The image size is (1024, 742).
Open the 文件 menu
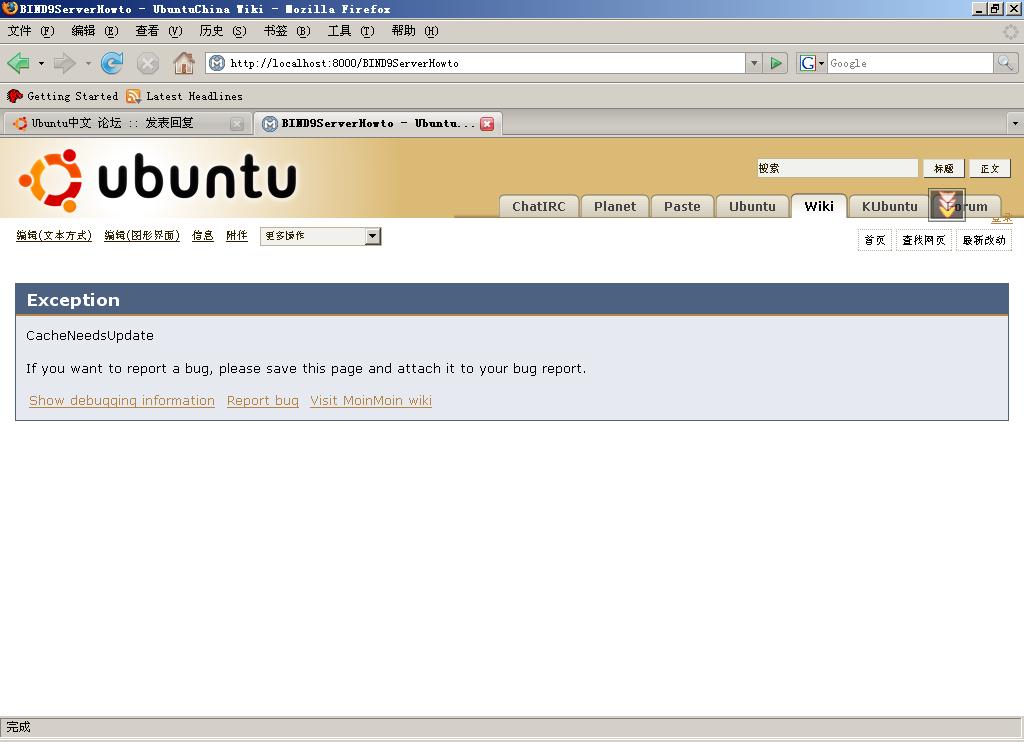pos(30,31)
